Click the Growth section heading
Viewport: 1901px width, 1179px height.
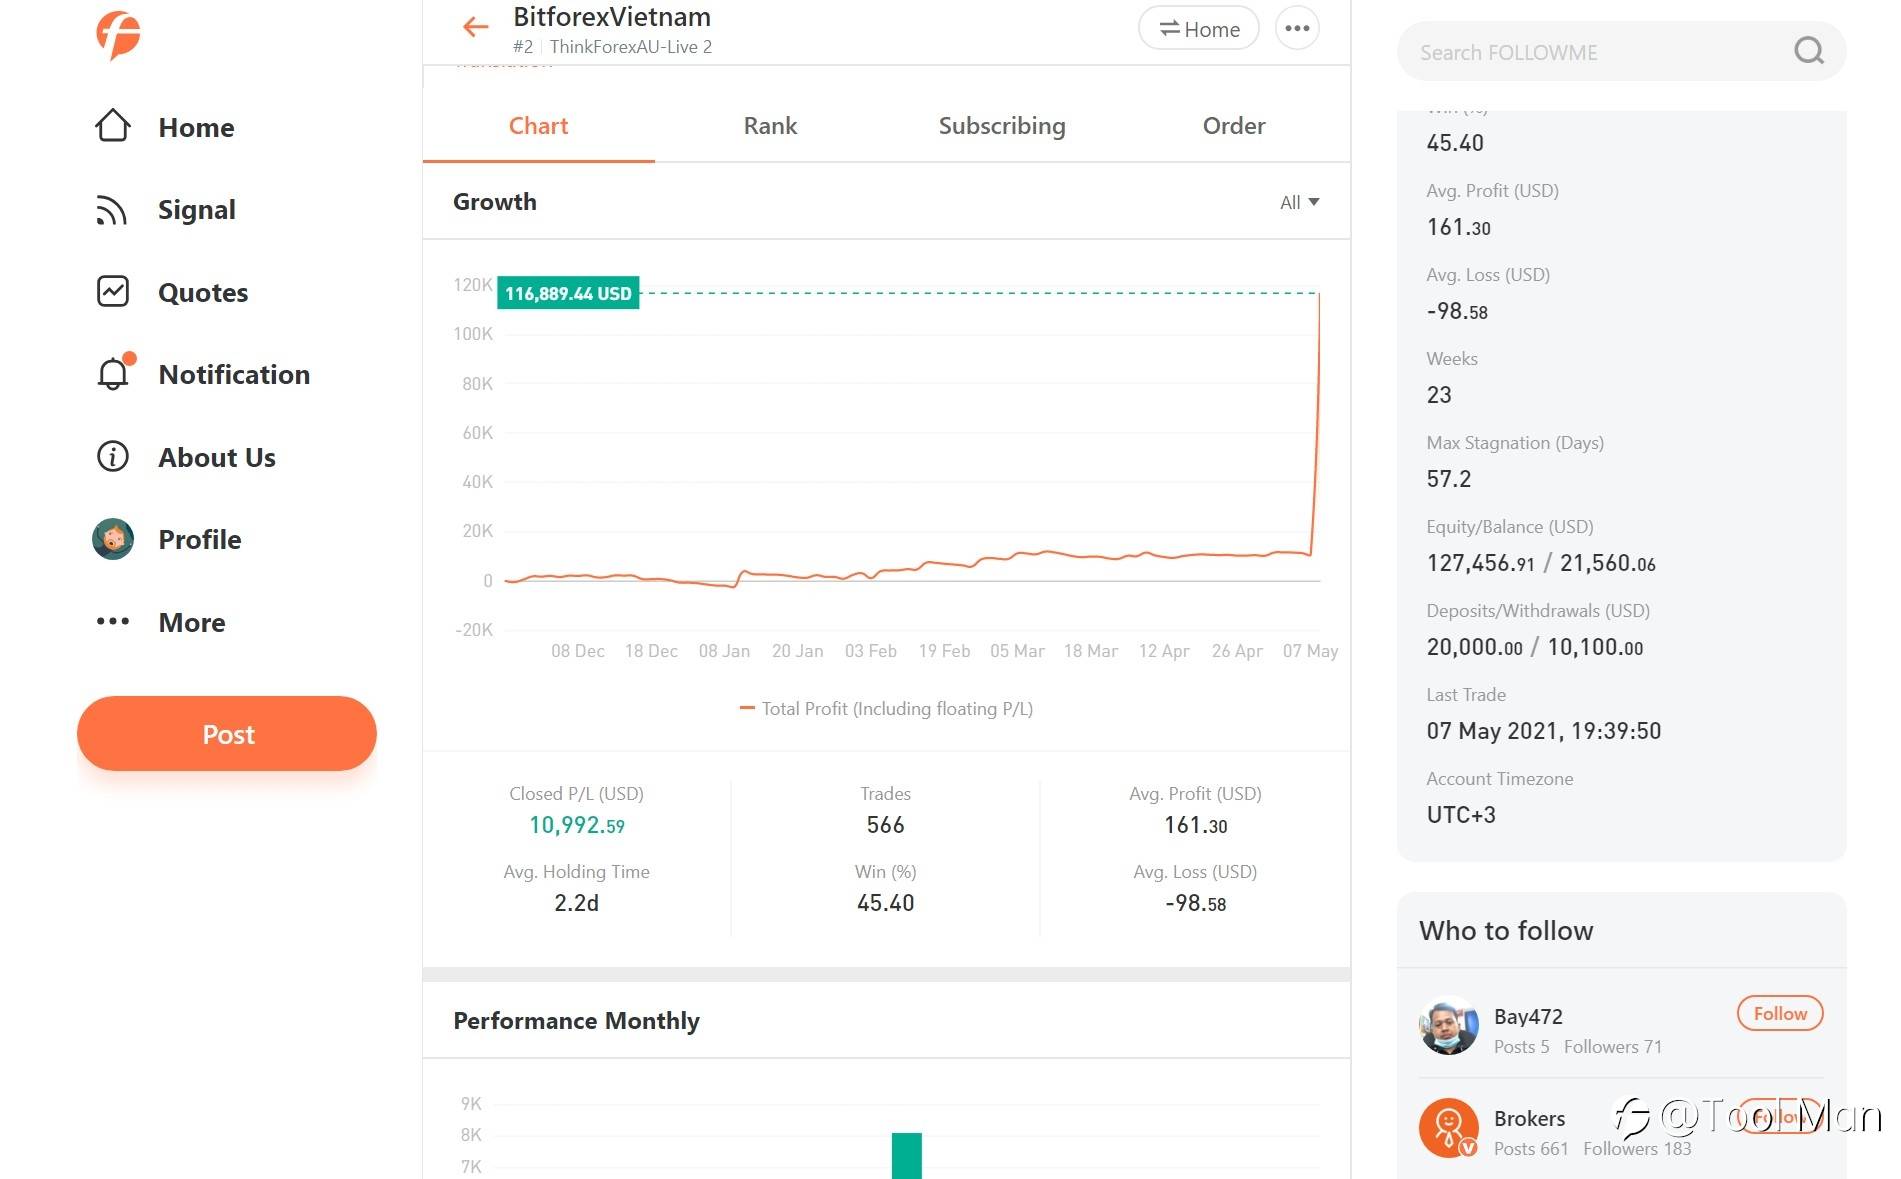495,202
